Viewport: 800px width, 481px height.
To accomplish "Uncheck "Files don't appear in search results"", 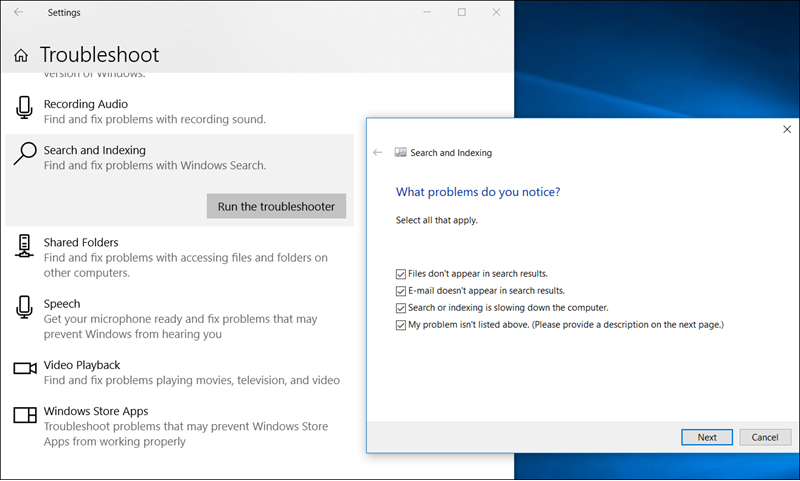I will [401, 274].
